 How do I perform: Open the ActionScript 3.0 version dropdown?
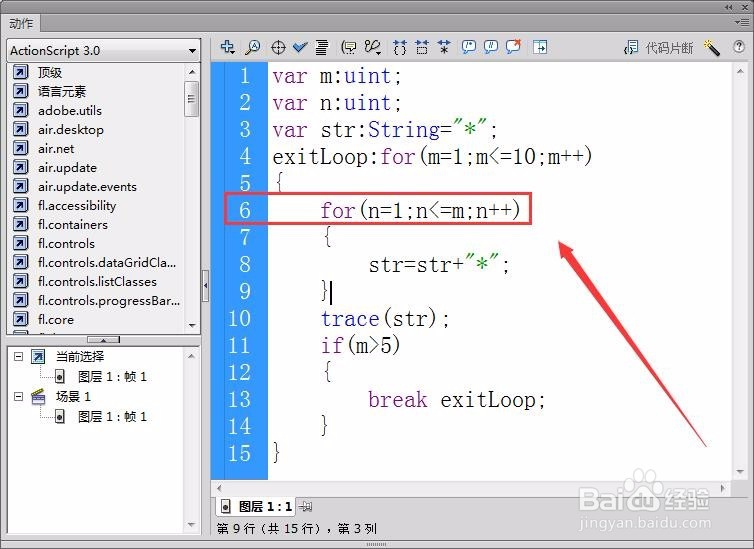point(103,50)
